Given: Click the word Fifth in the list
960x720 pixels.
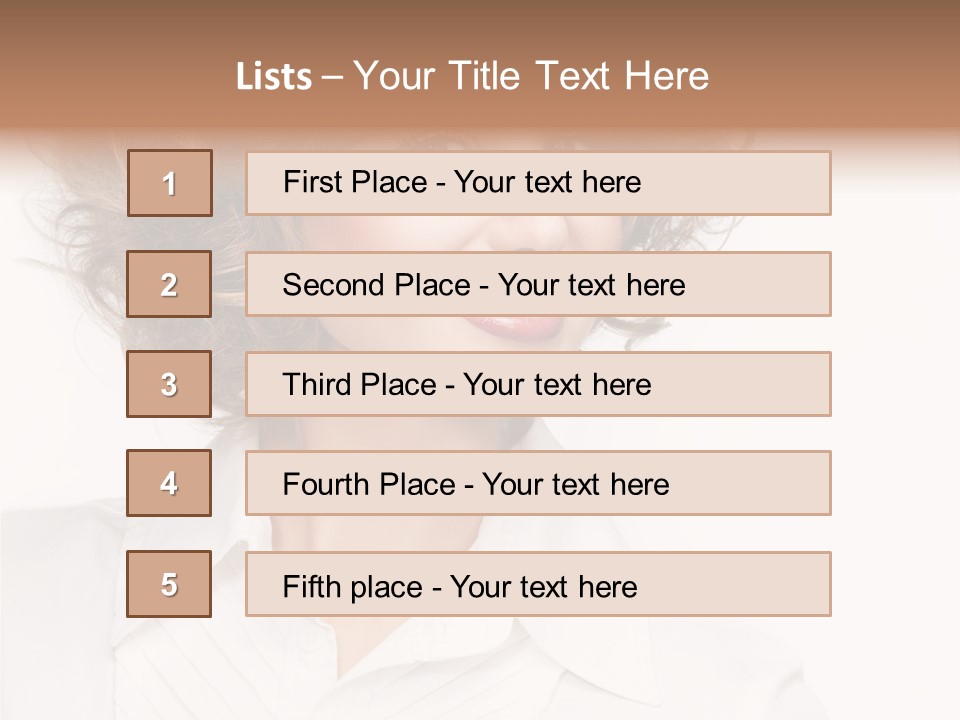Looking at the screenshot, I should click(x=312, y=586).
